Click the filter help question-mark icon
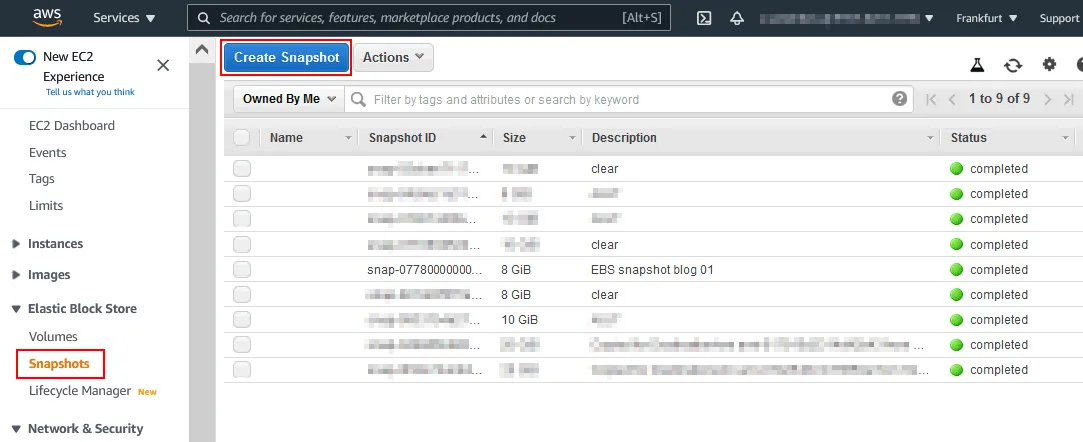This screenshot has width=1083, height=442. tap(900, 99)
